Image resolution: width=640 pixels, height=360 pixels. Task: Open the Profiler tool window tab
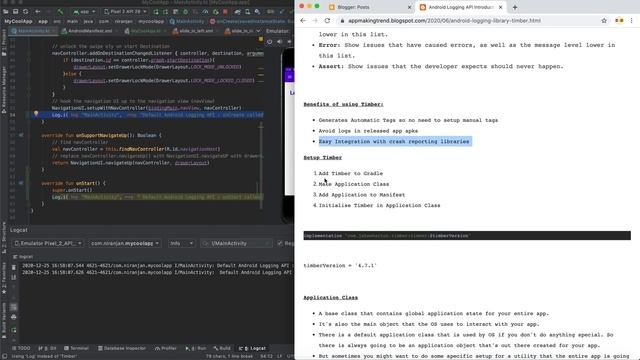(166, 348)
